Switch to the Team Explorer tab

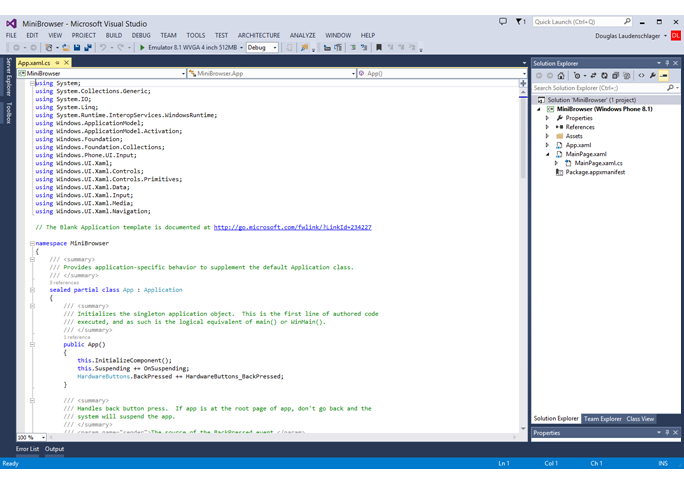pos(602,419)
